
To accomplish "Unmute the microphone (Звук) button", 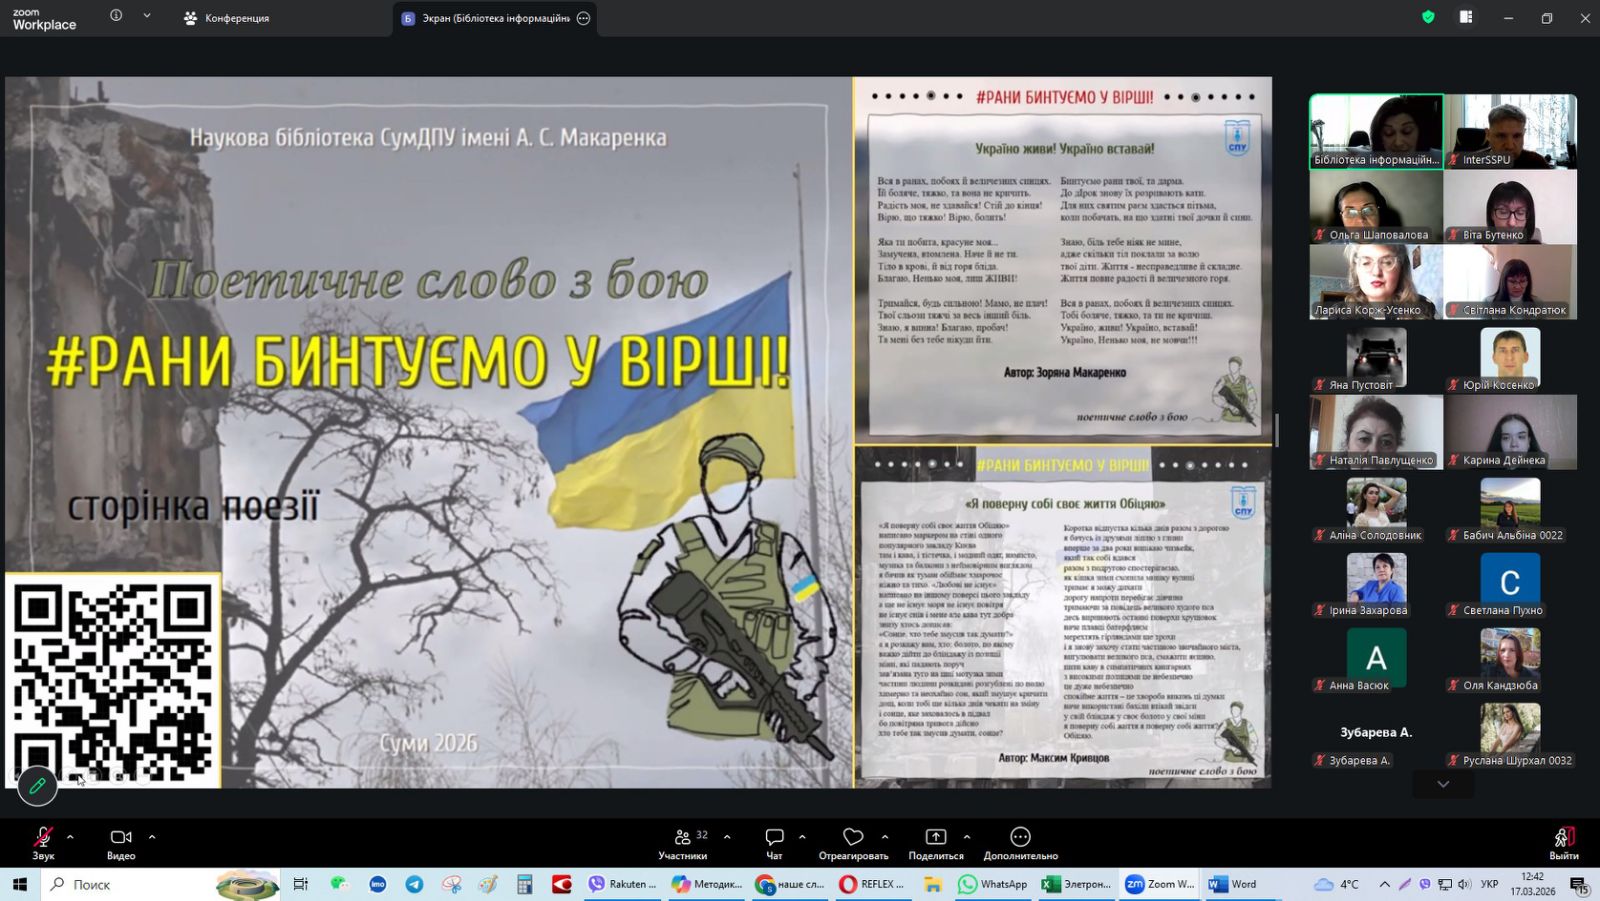I will pyautogui.click(x=43, y=838).
